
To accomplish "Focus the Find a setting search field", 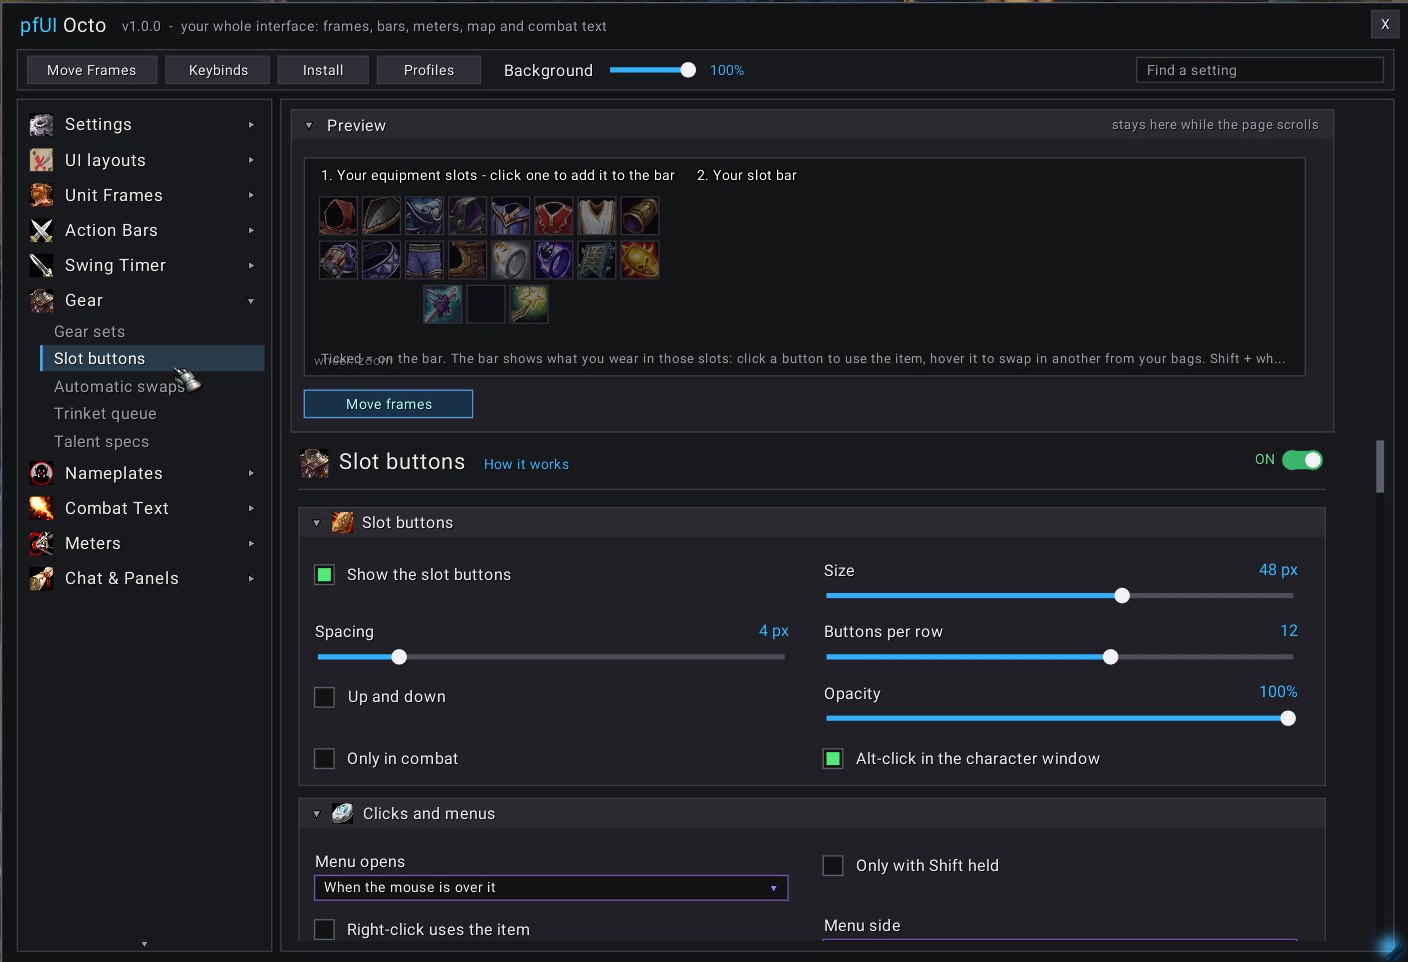I will click(1260, 70).
